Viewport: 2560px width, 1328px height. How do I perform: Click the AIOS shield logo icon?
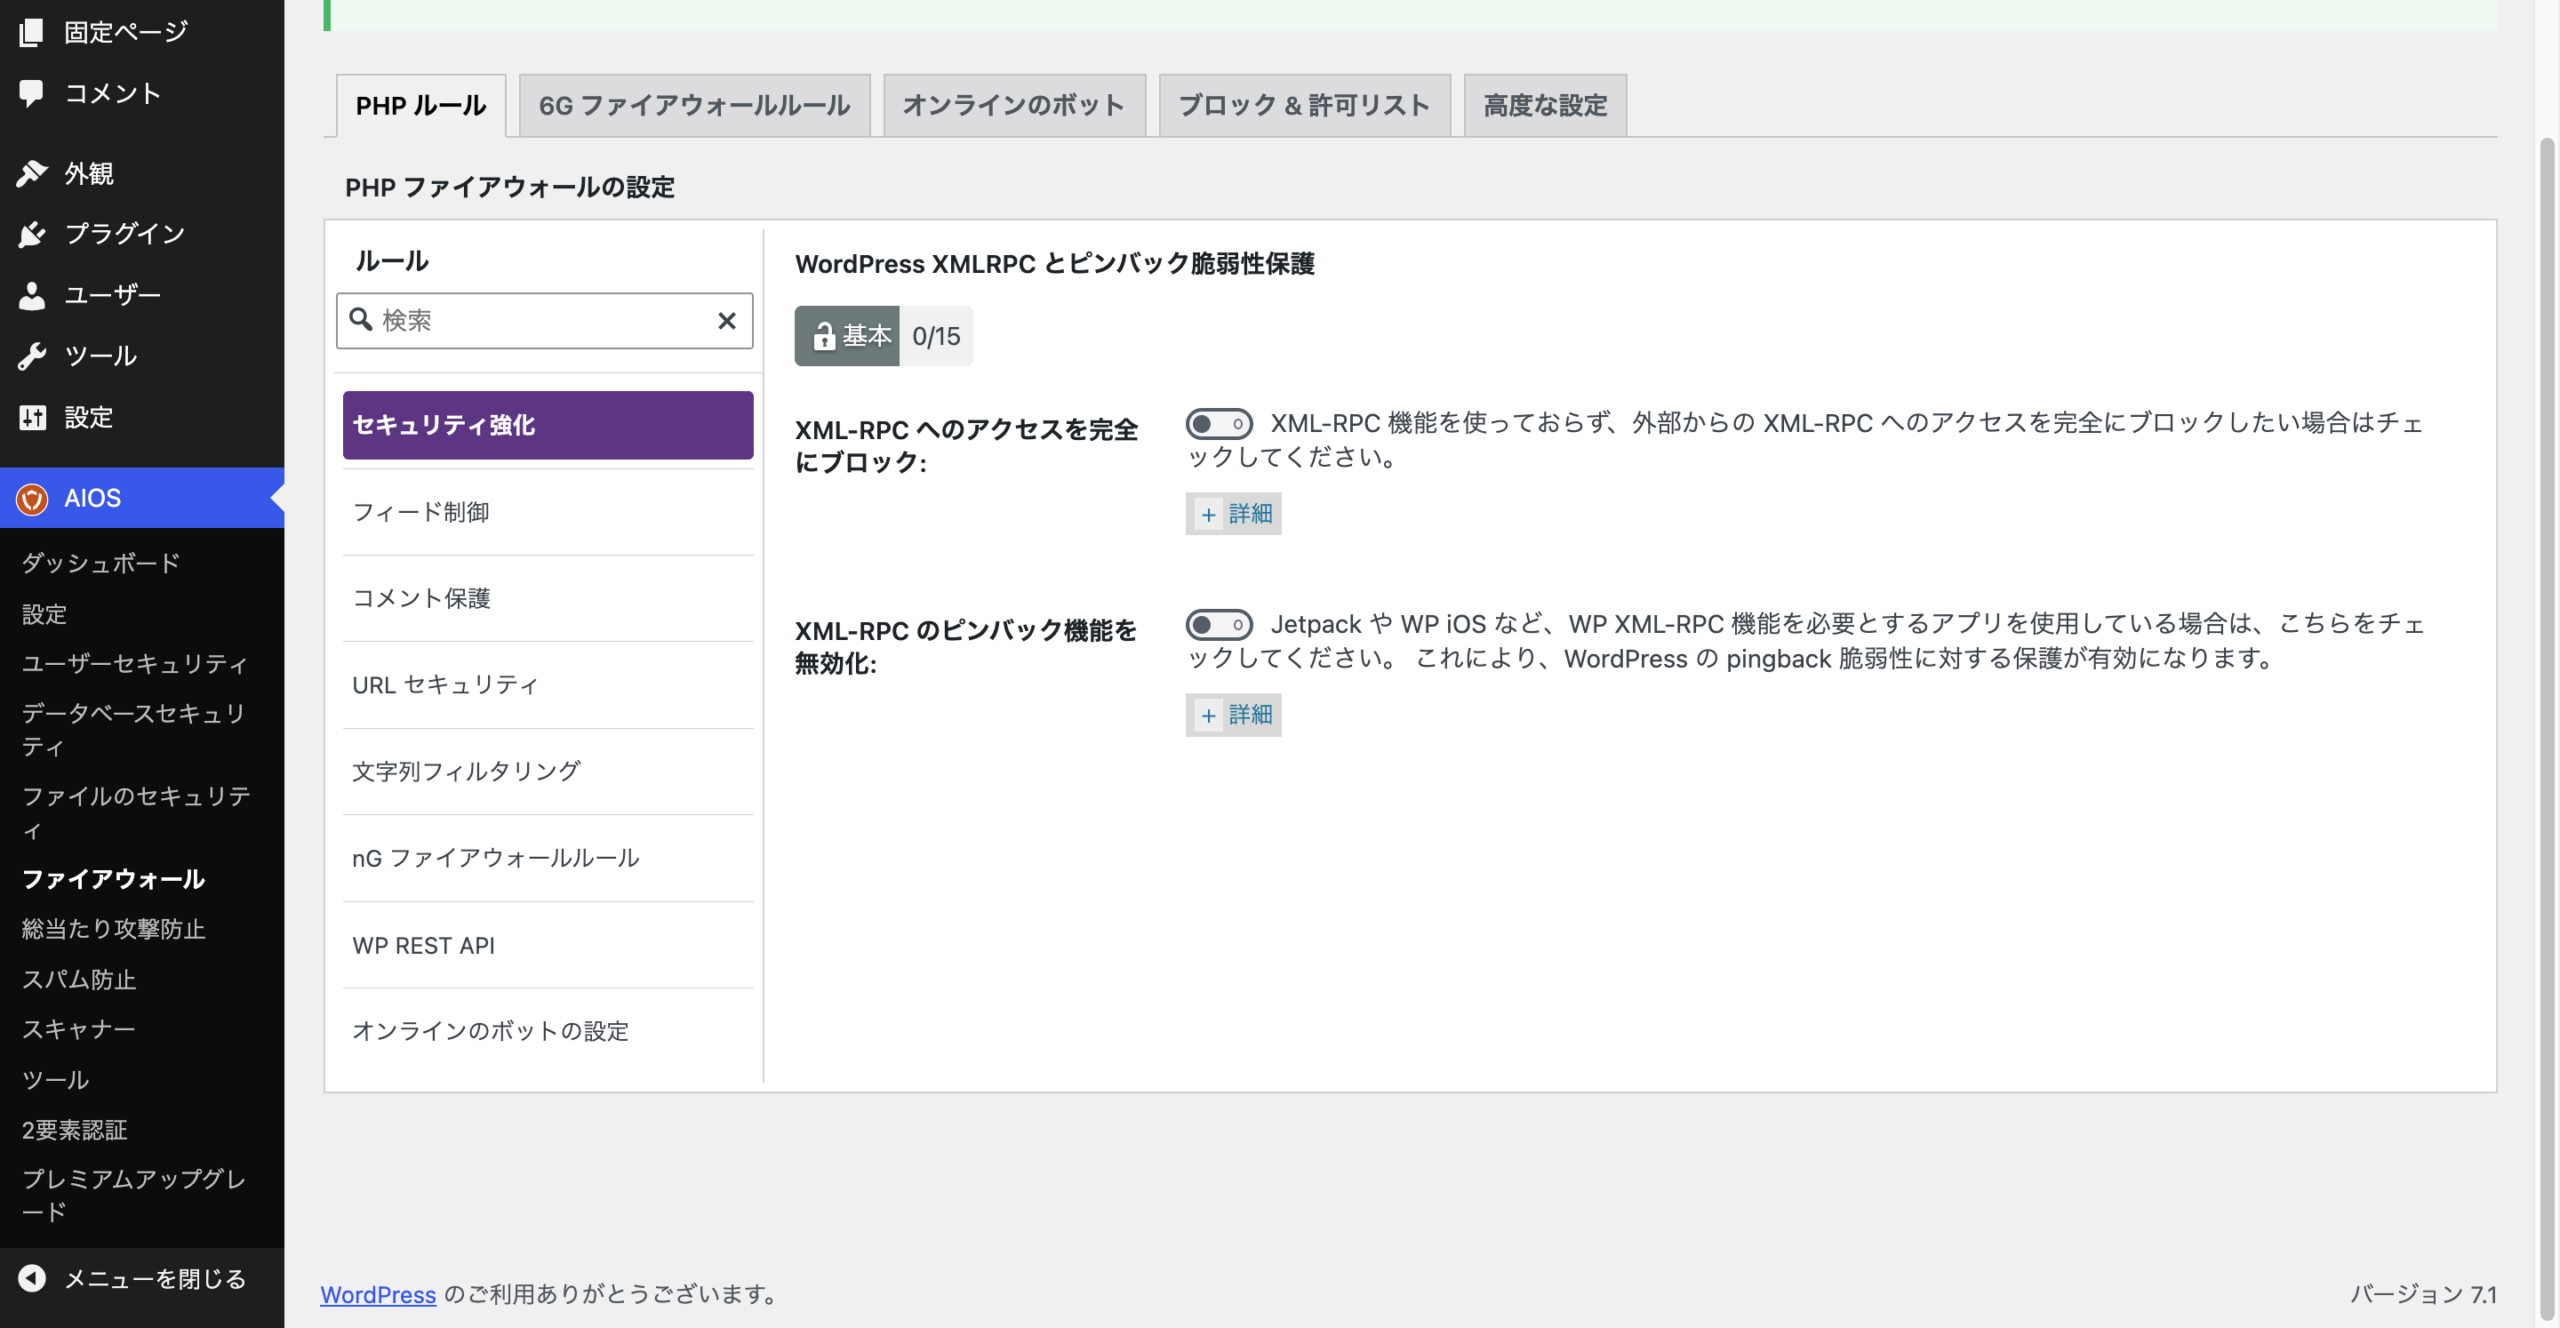pos(31,498)
